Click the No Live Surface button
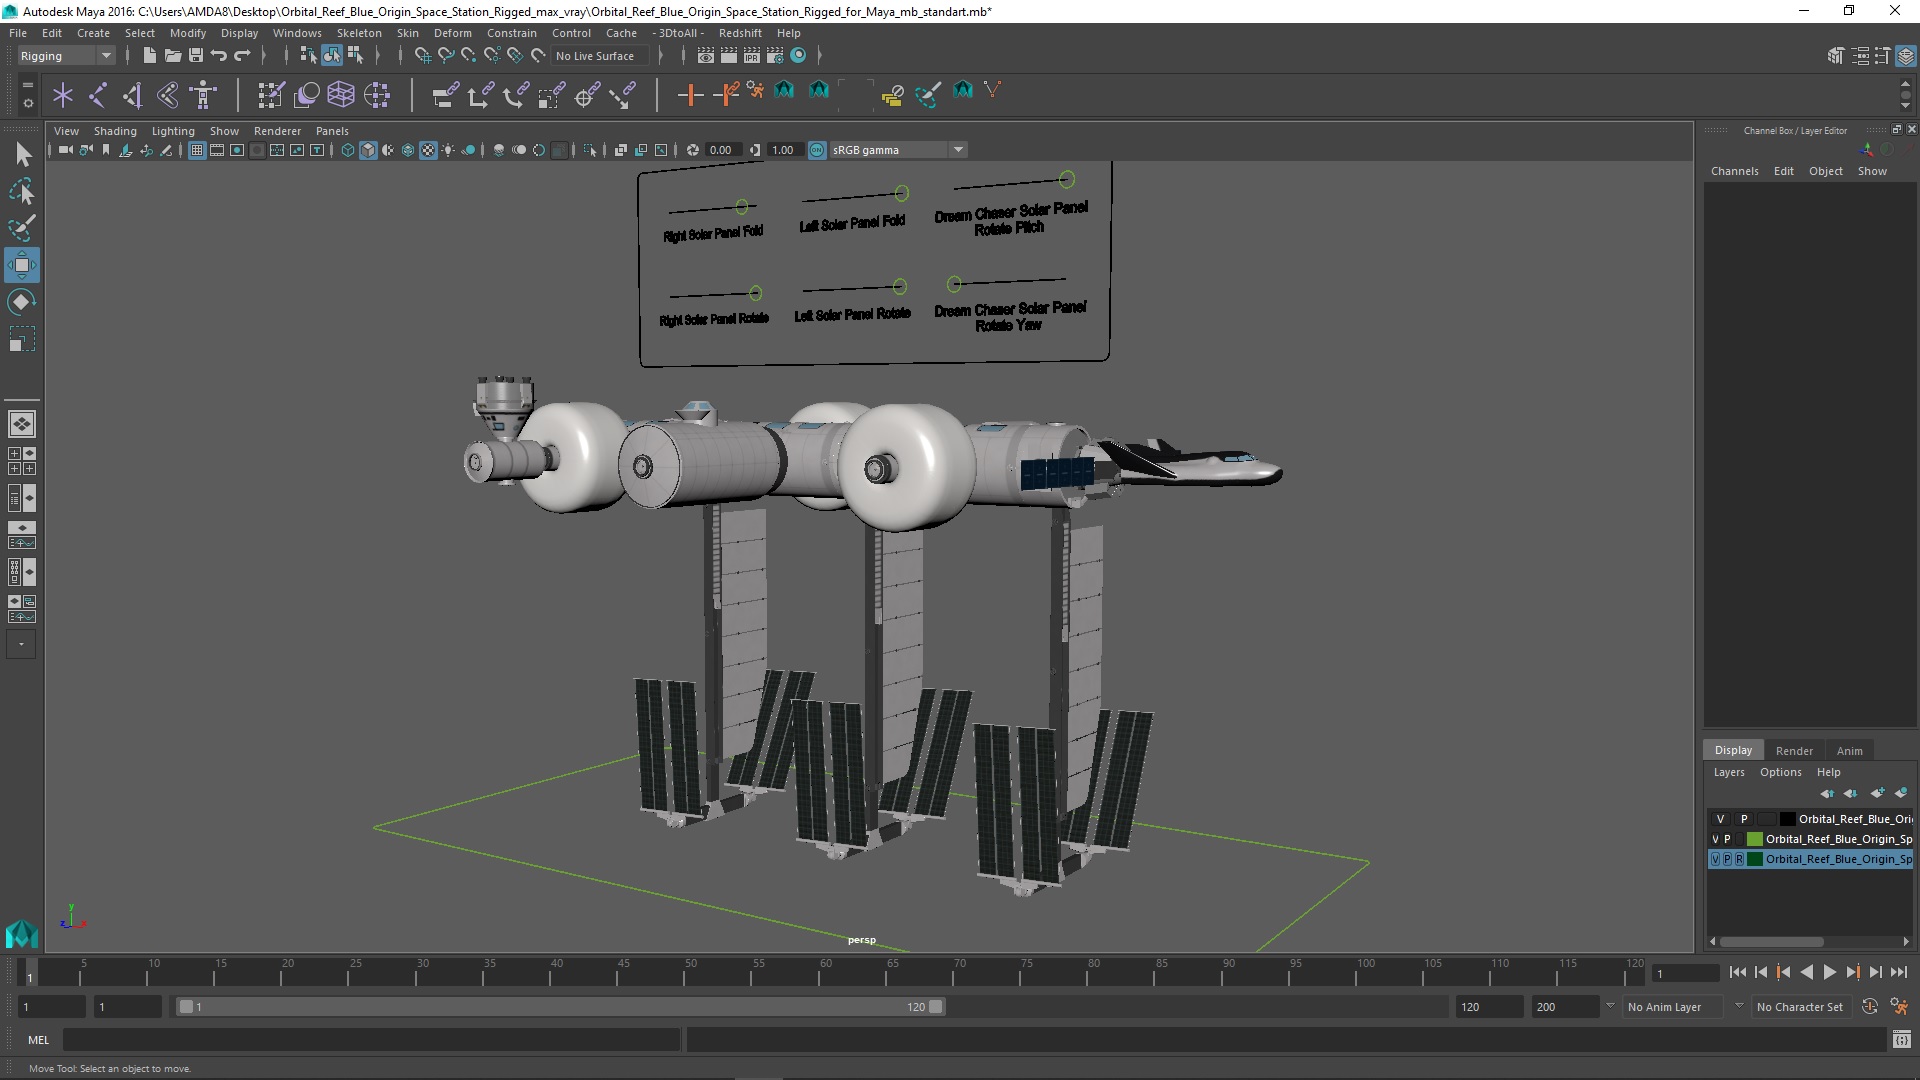 [x=595, y=56]
